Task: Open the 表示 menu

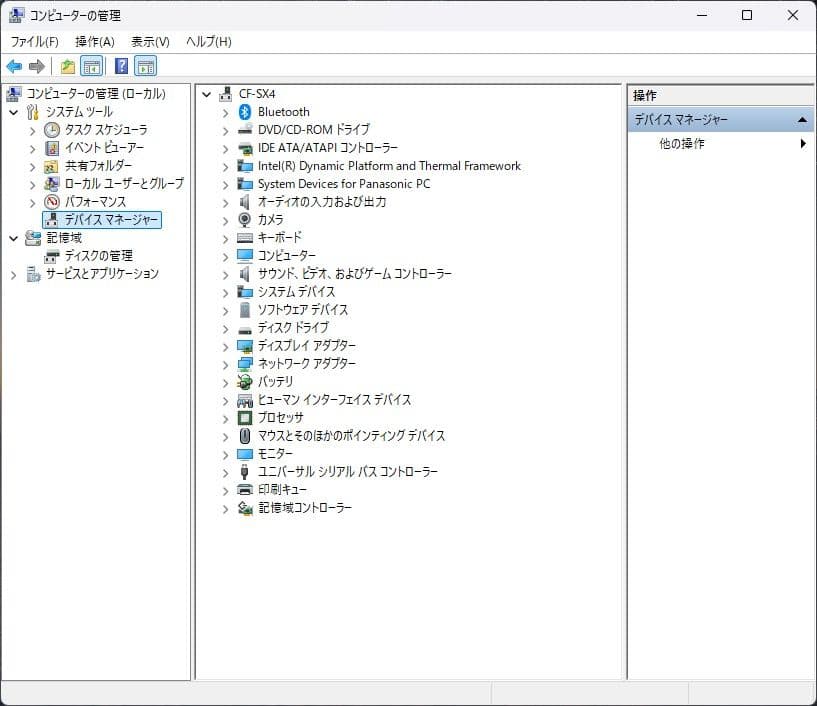Action: pos(148,41)
